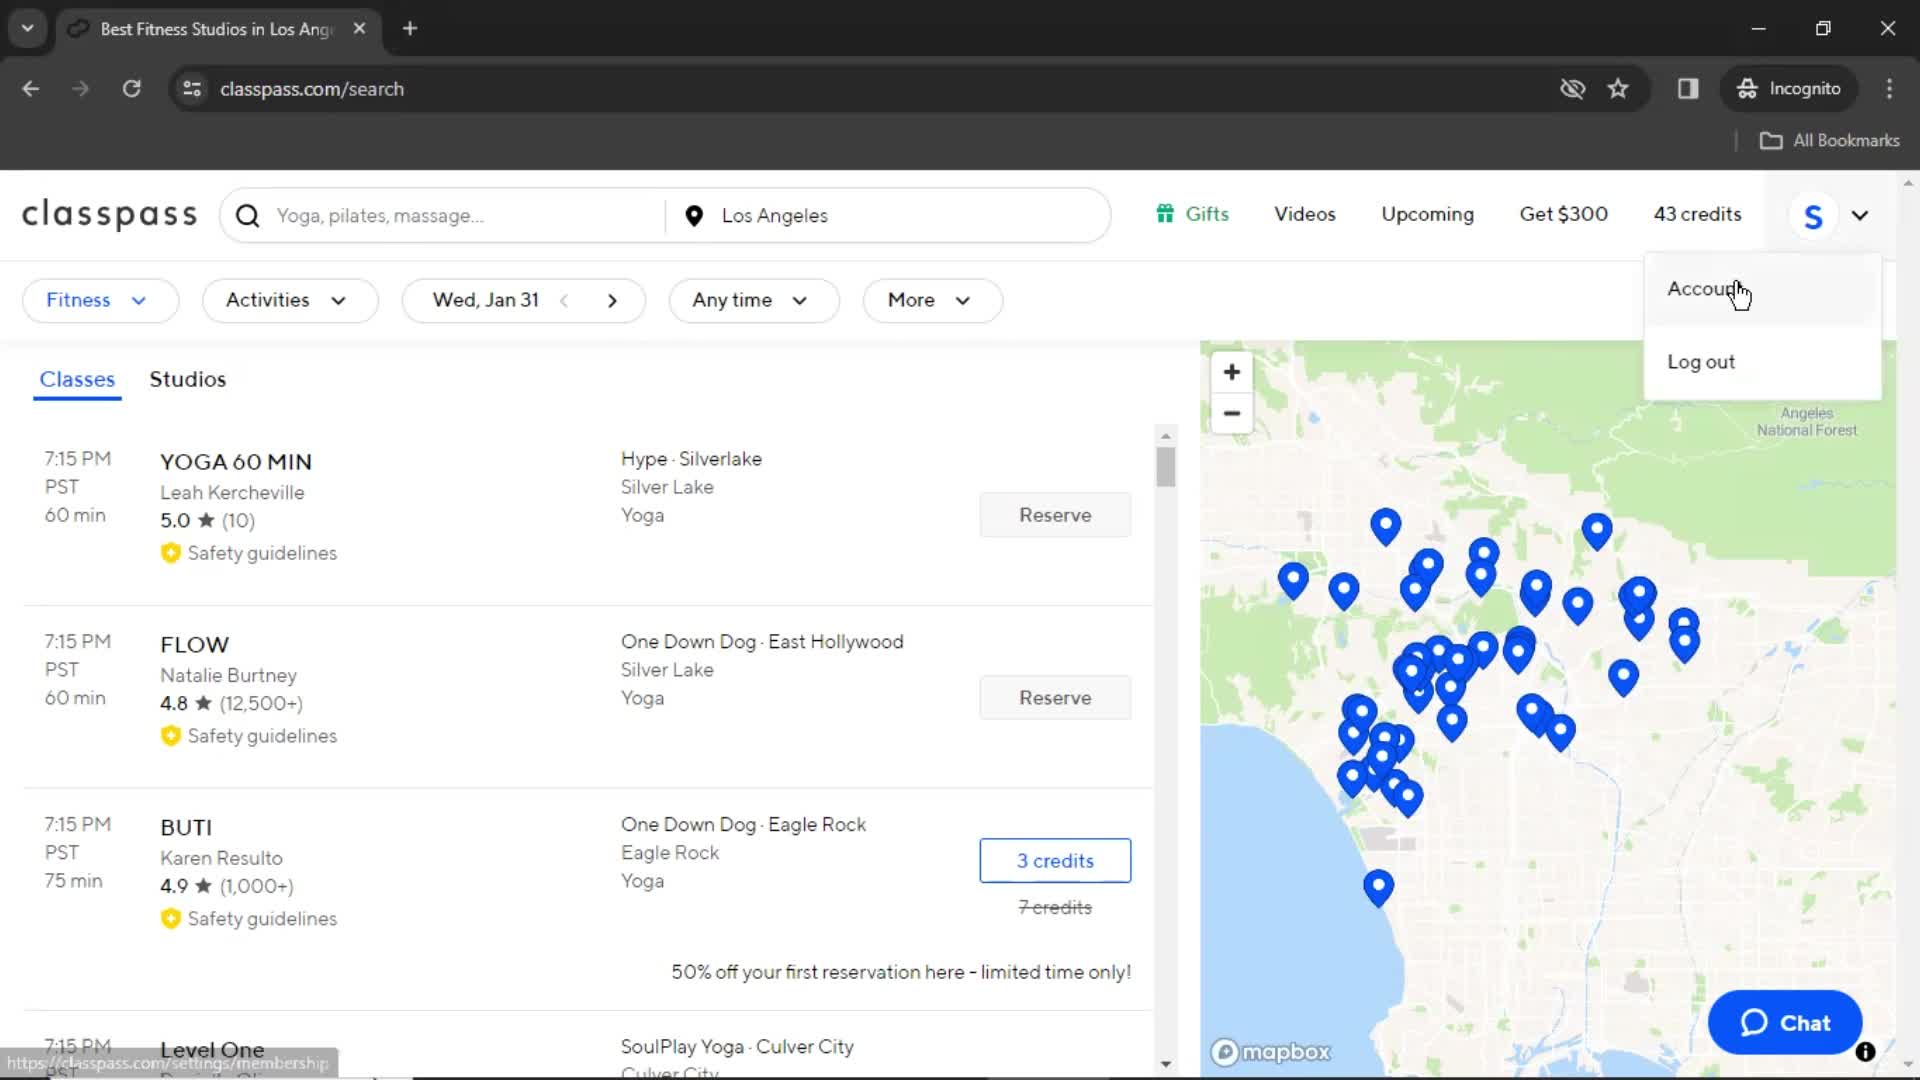Click the map info icon
This screenshot has width=1920, height=1080.
pos(1865,1051)
